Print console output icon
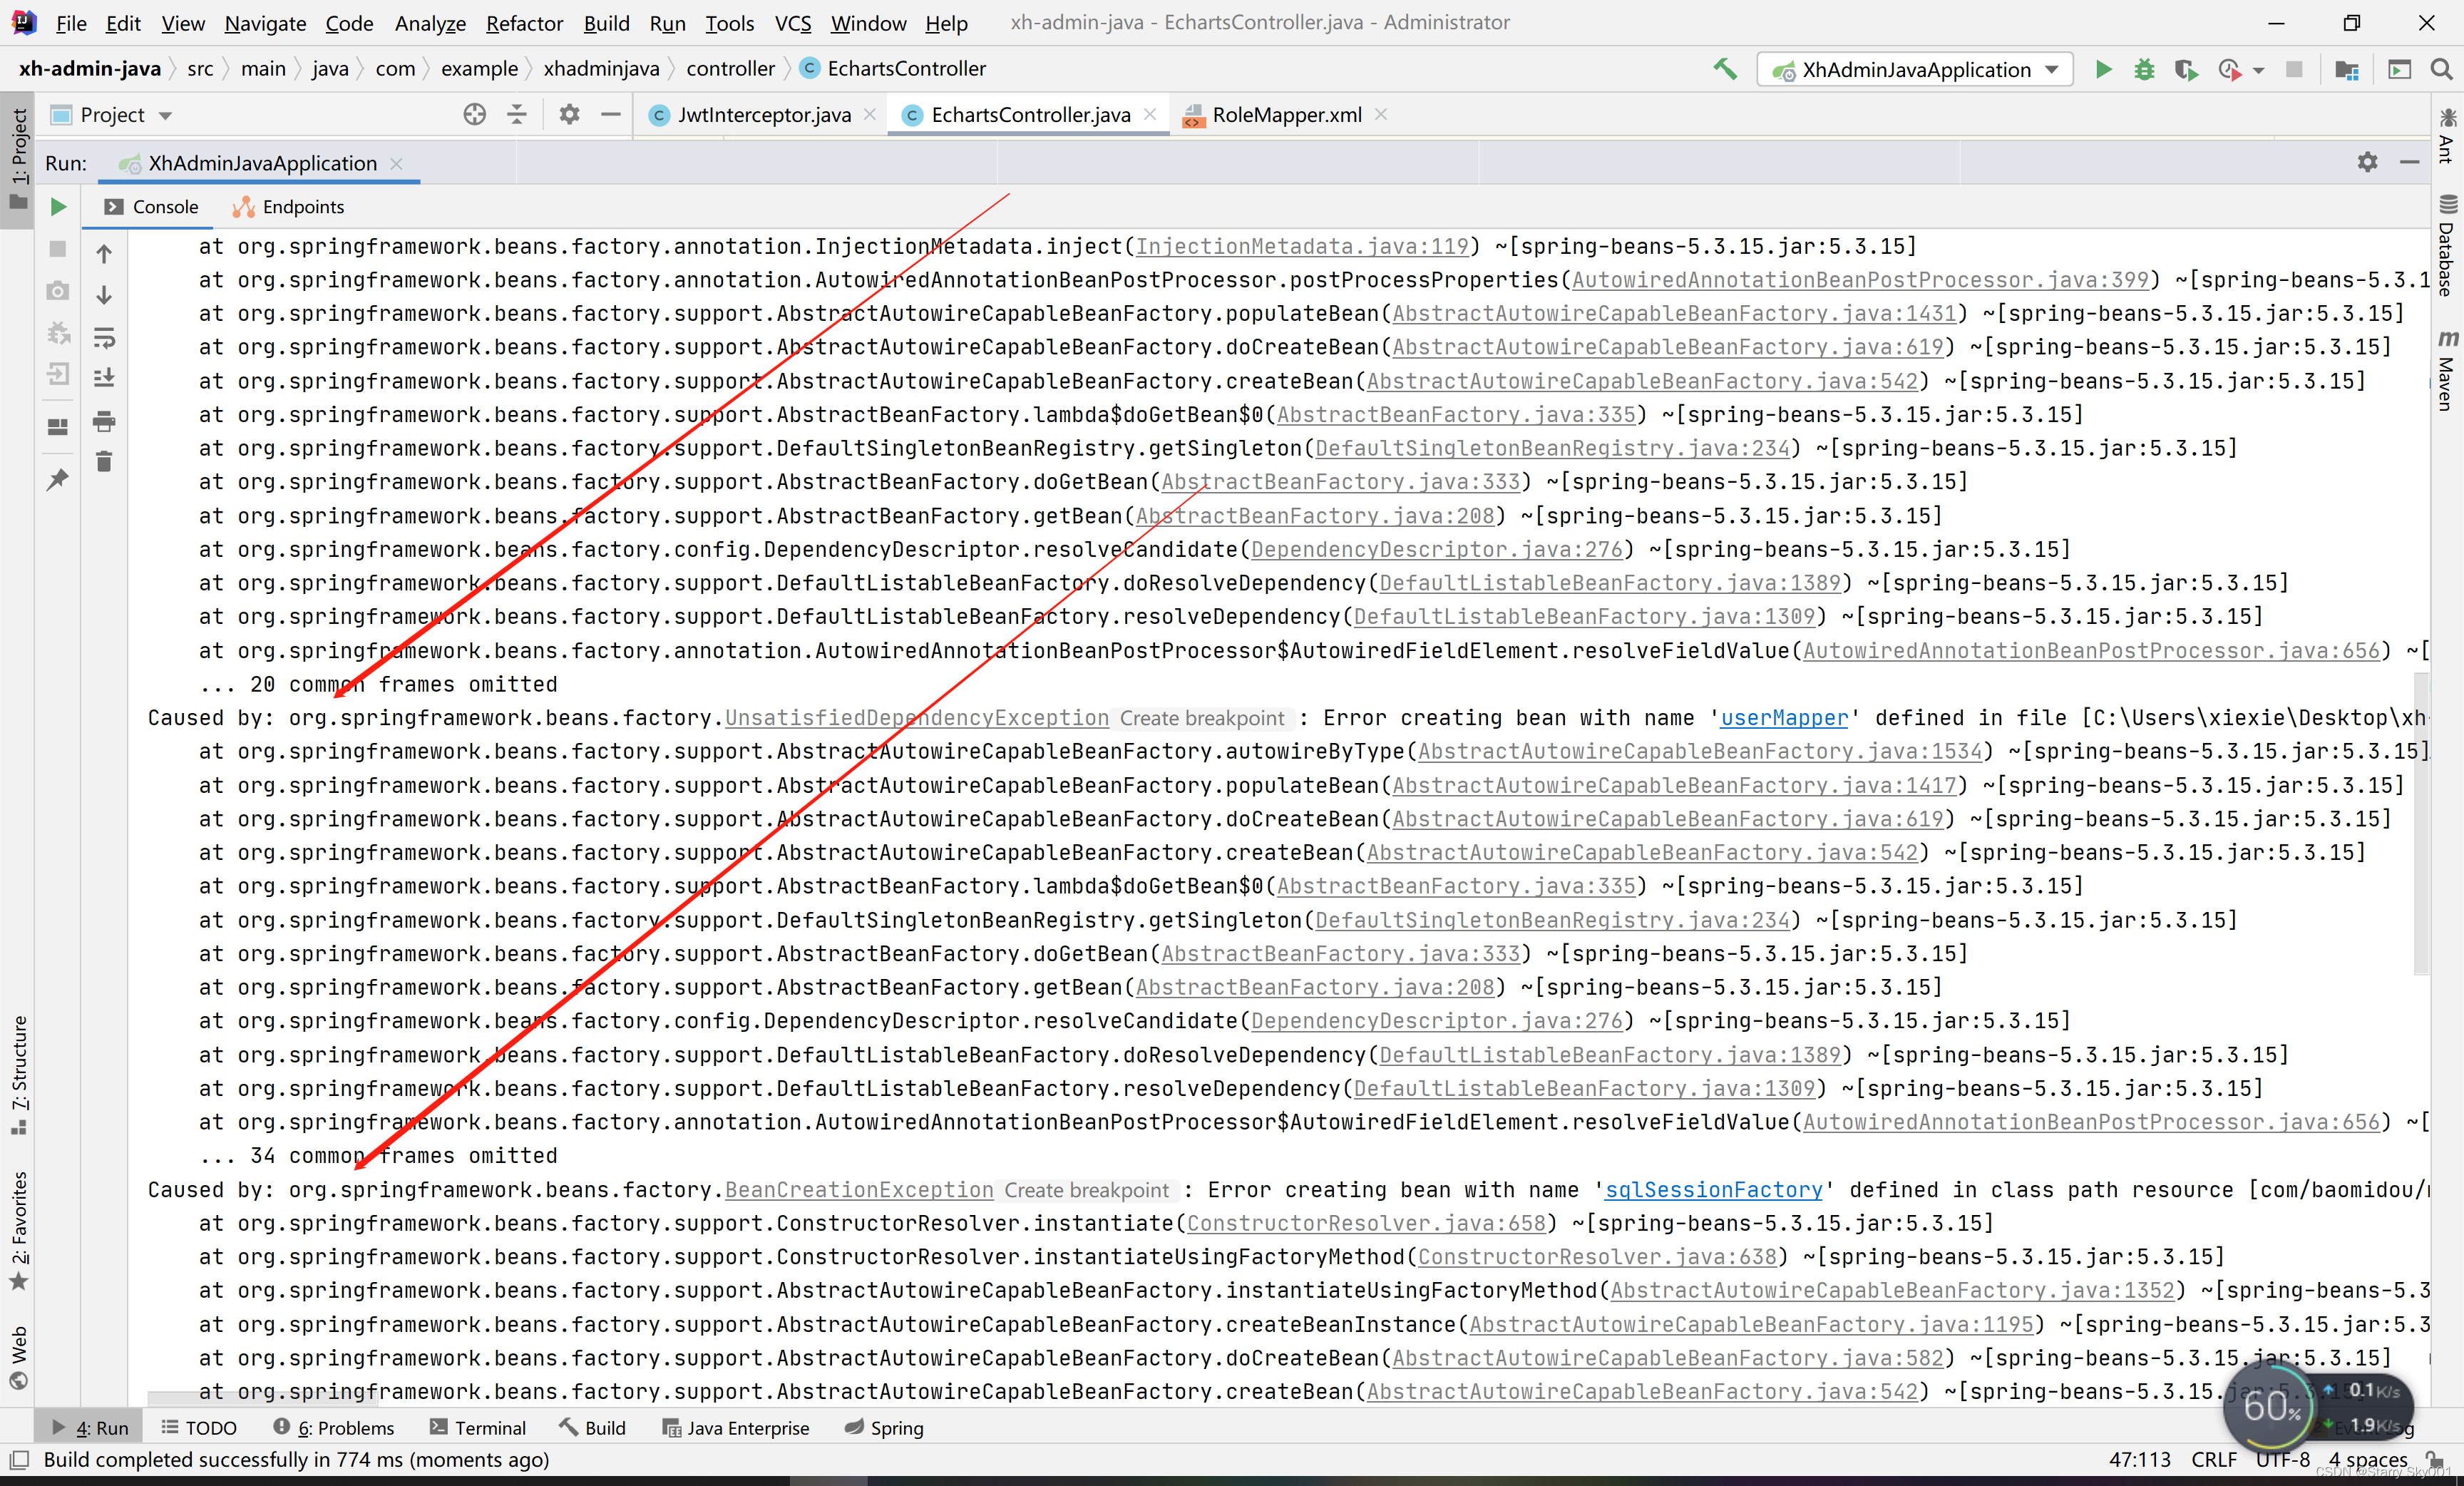The height and width of the screenshot is (1486, 2464). click(x=104, y=421)
